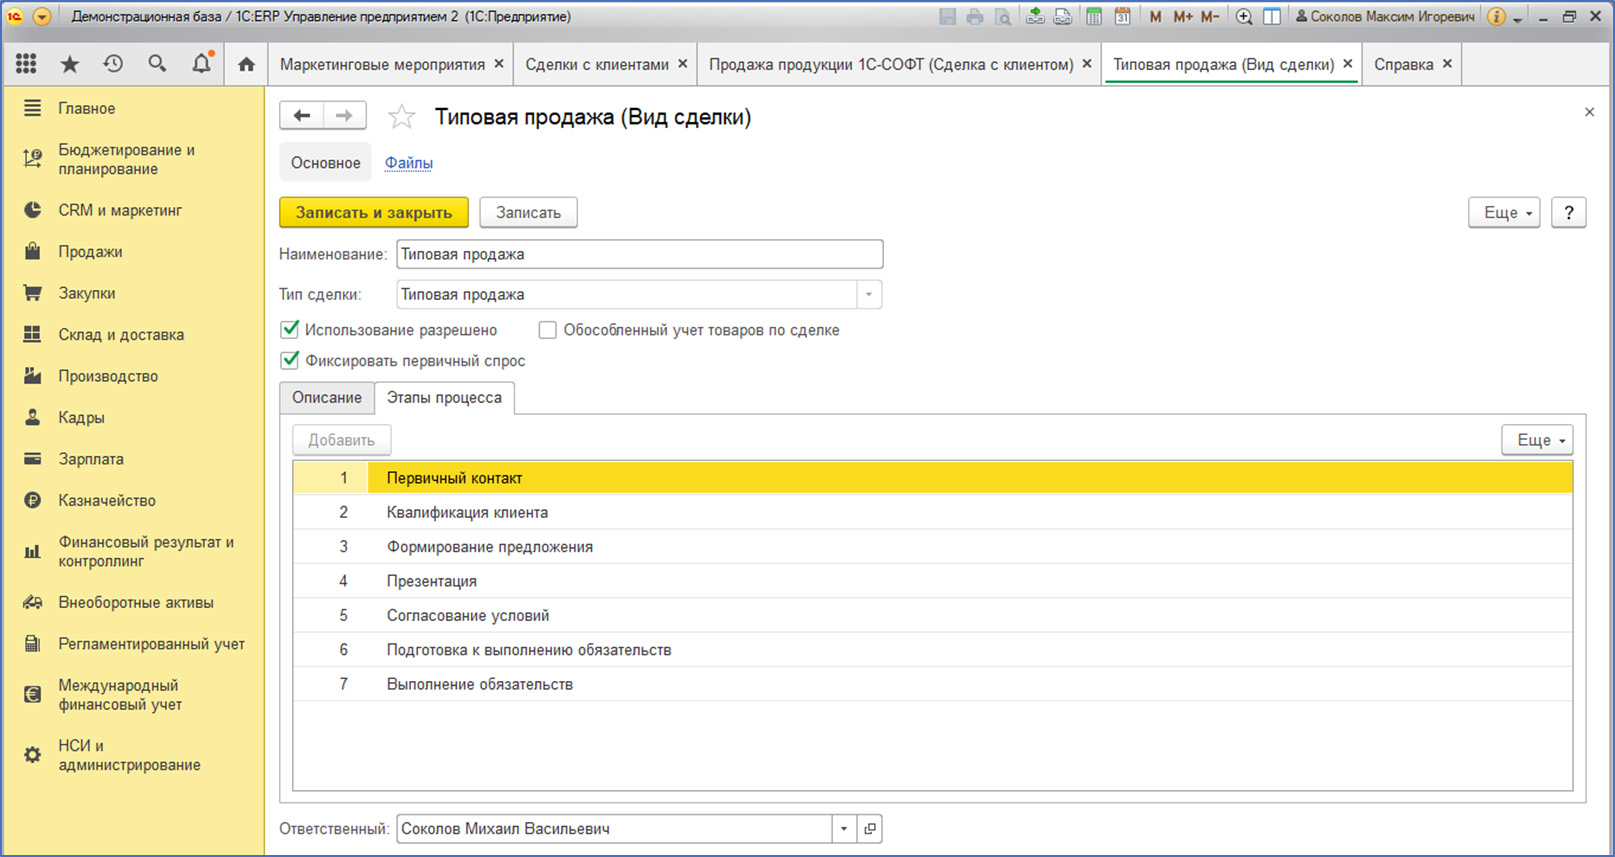
Task: Click the M+ memory add button
Action: pyautogui.click(x=1183, y=17)
